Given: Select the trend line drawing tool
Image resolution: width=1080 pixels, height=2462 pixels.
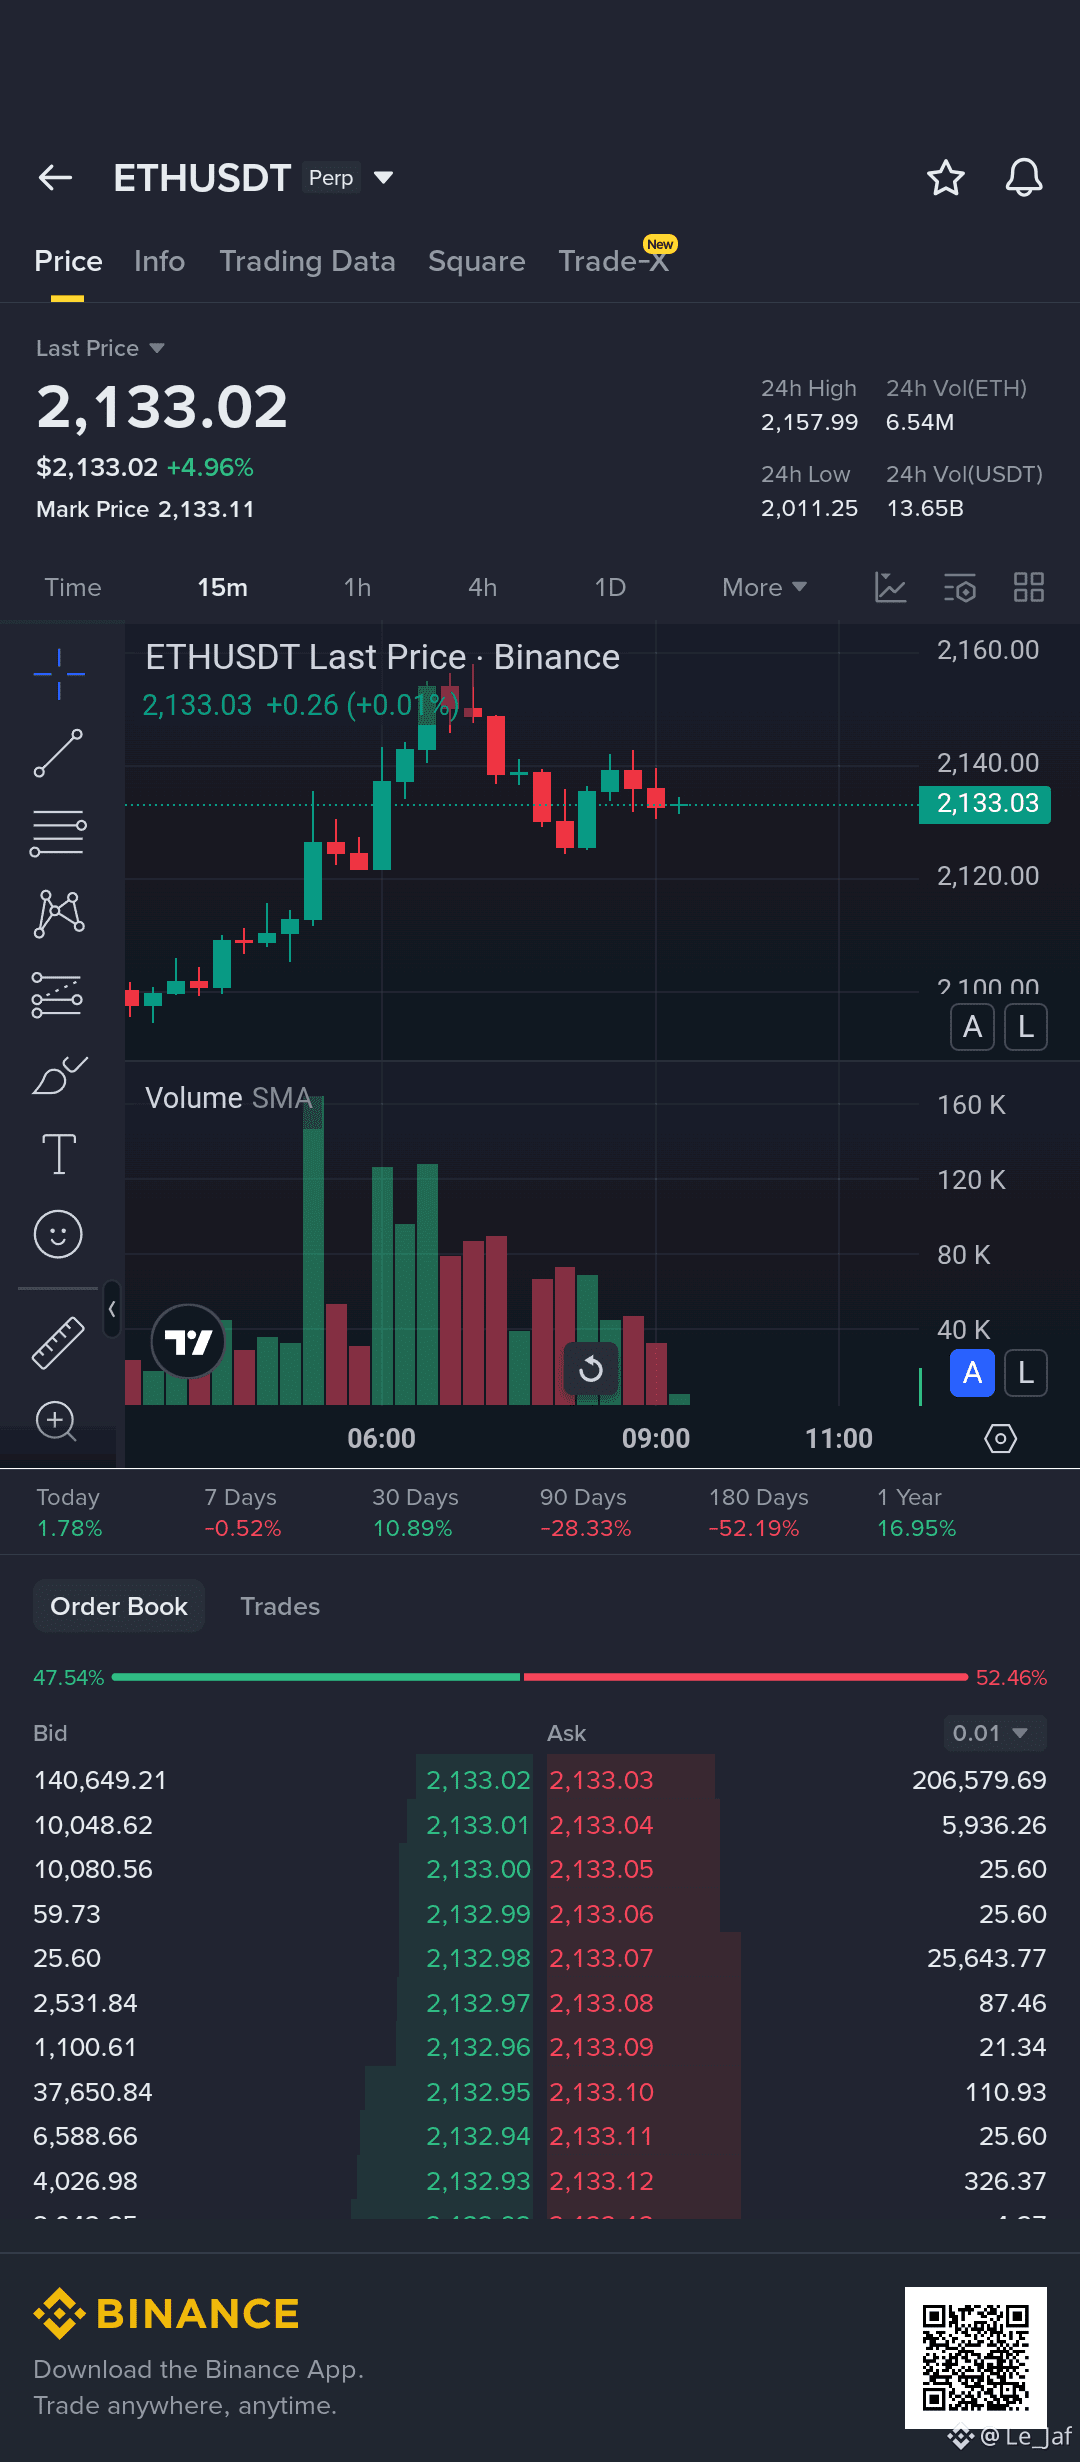Looking at the screenshot, I should point(59,753).
